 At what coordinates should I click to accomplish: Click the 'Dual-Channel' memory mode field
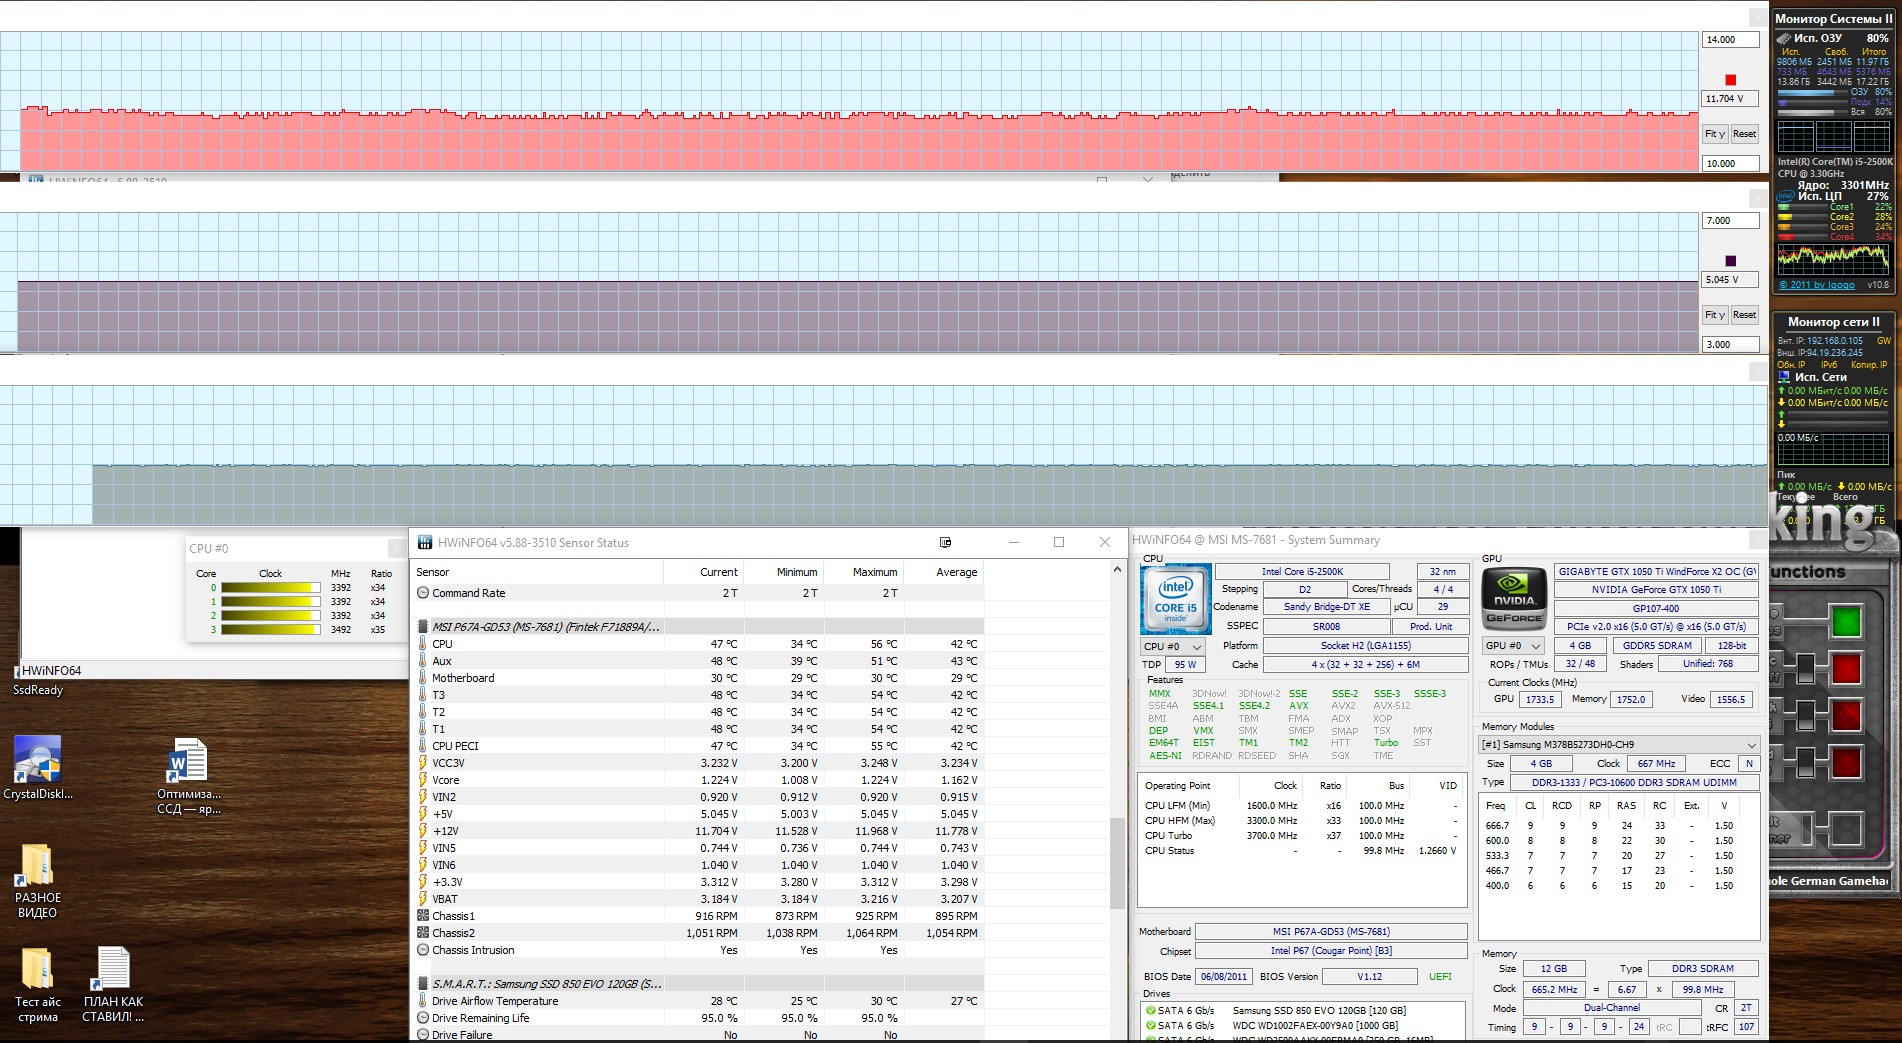point(1611,1008)
